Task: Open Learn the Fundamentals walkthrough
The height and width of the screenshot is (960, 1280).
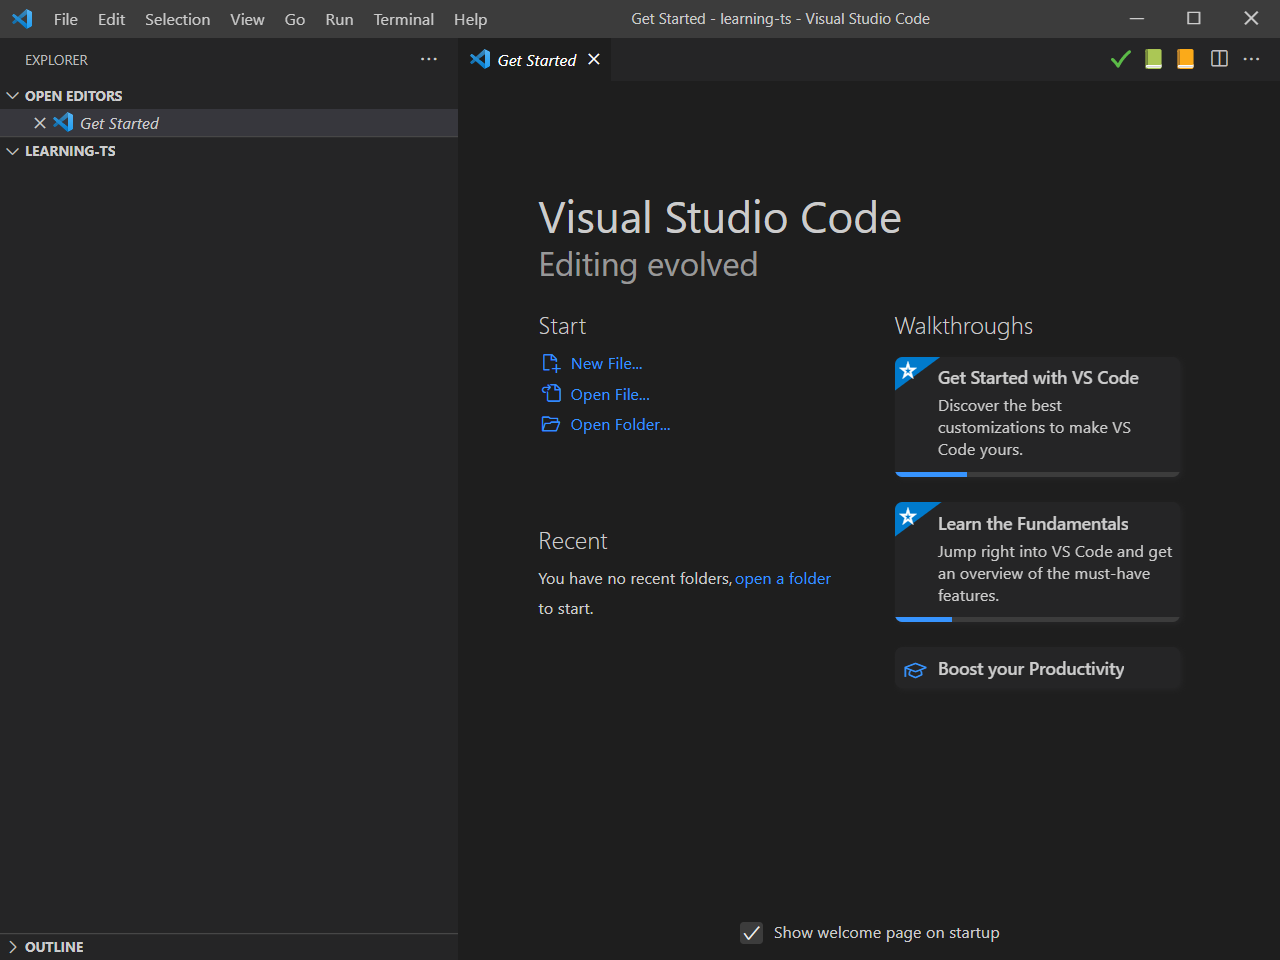Action: [1038, 562]
